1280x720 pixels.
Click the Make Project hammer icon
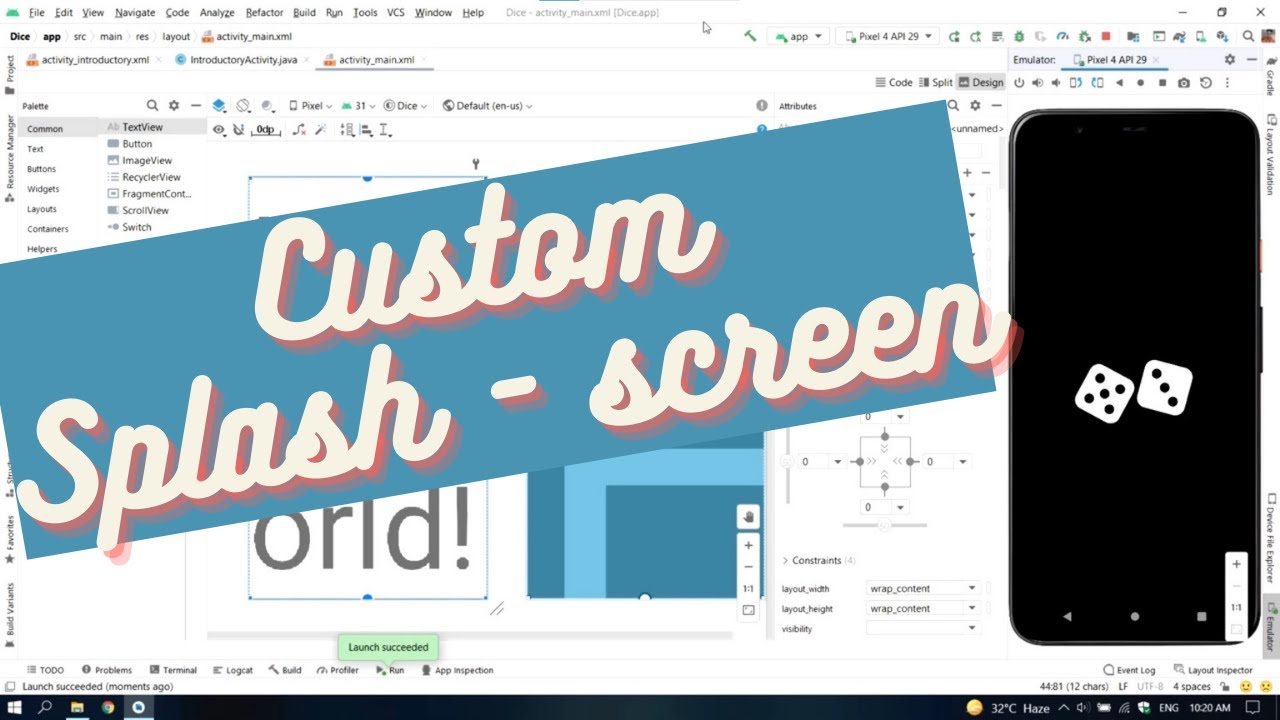750,36
